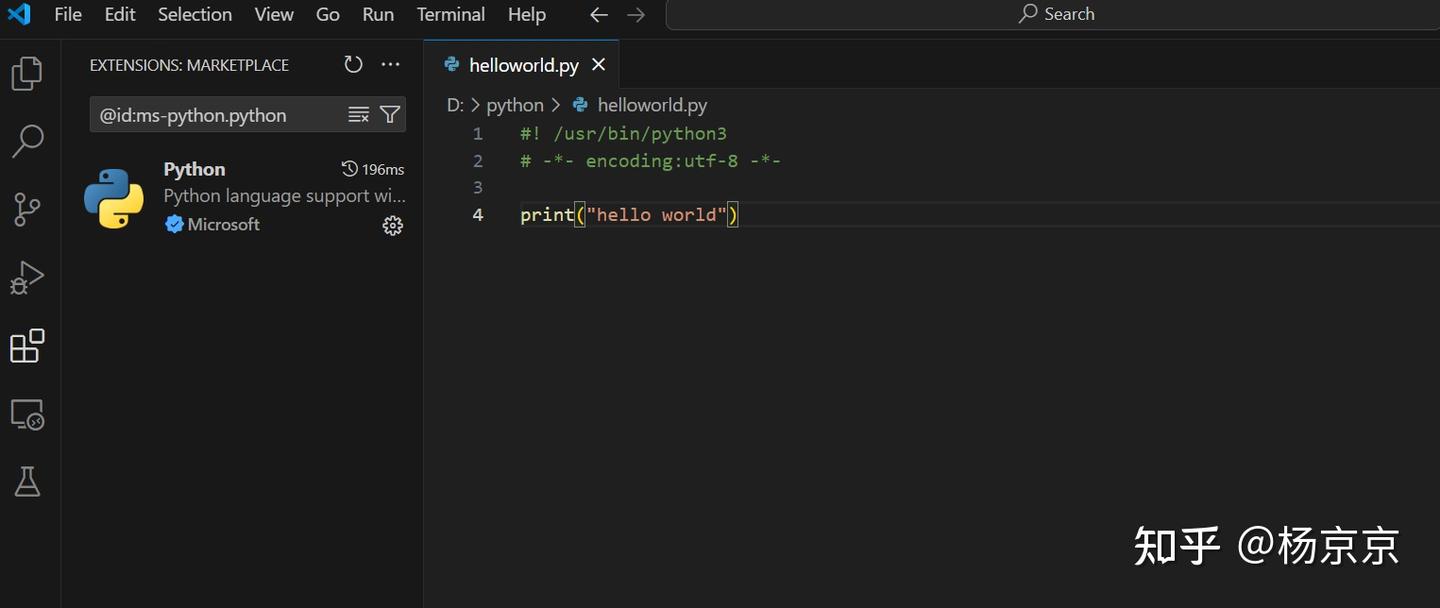Click the Go Back navigation arrow
Screen dimensions: 1440x608
point(598,14)
